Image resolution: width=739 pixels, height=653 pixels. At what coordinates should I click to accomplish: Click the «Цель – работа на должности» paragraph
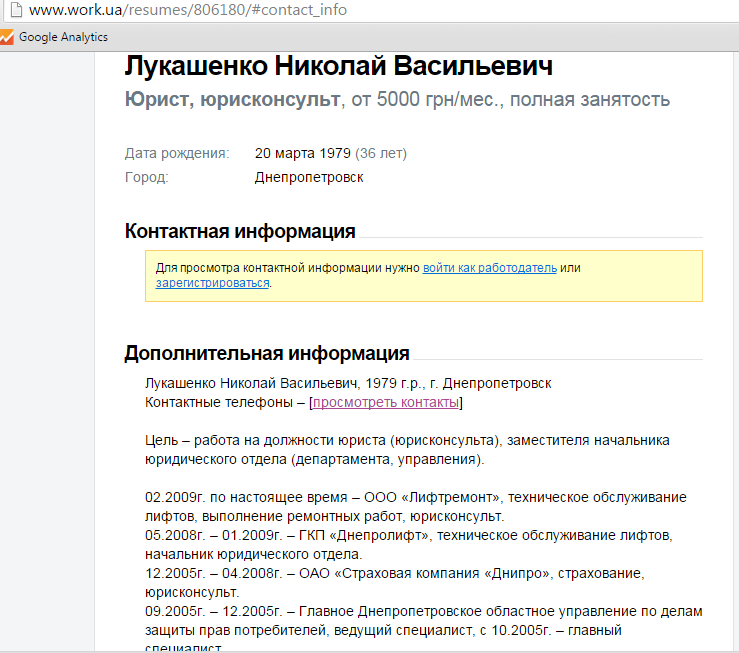407,450
